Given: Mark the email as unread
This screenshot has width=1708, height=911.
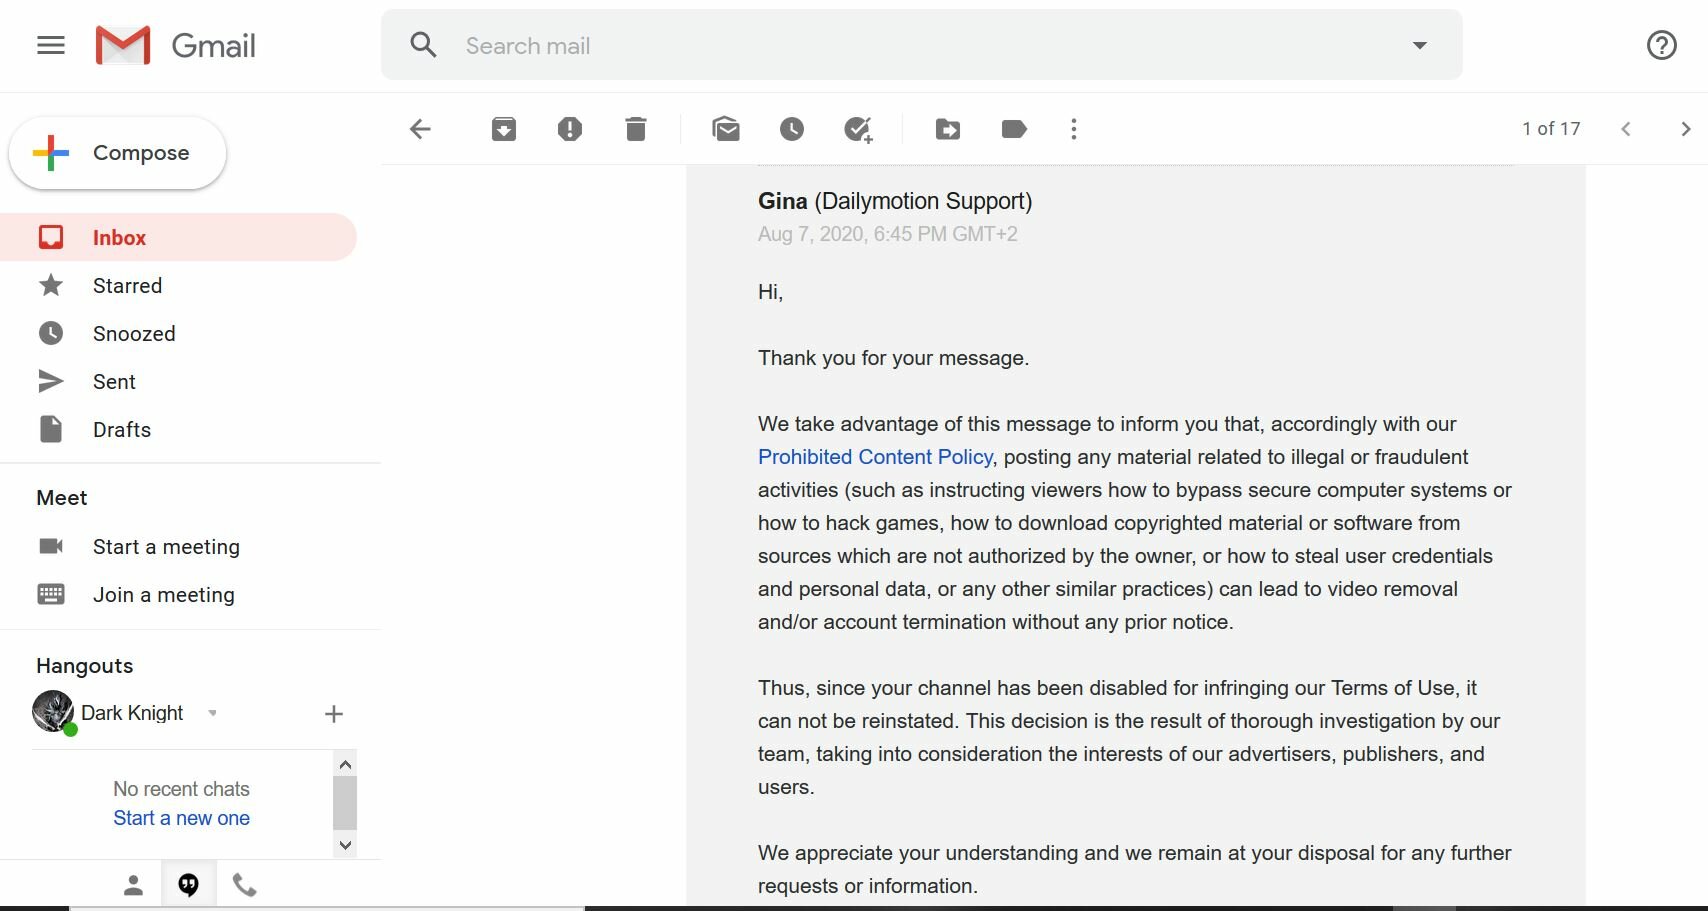Looking at the screenshot, I should 726,129.
